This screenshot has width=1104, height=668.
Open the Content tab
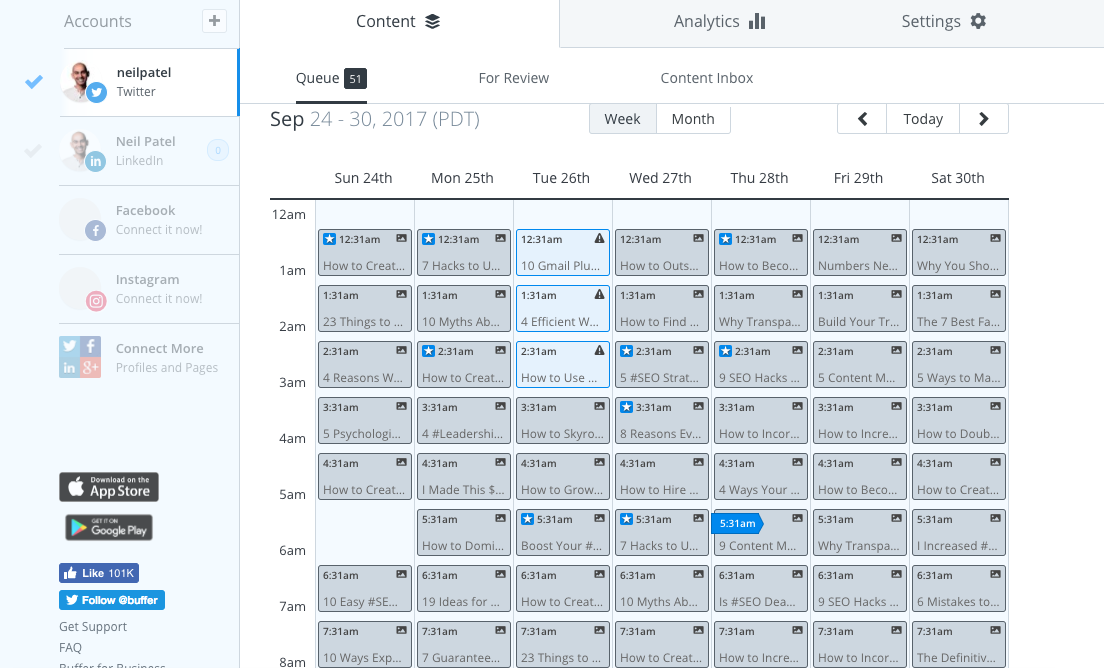tap(399, 22)
